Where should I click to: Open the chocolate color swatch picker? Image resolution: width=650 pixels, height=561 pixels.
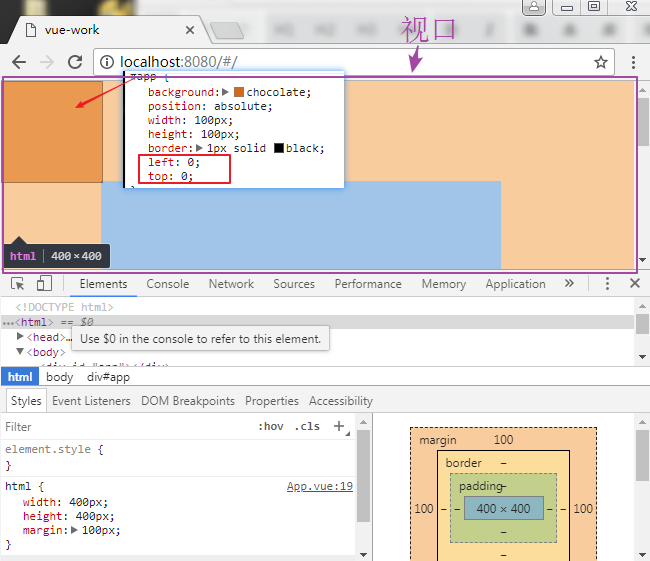pos(239,92)
